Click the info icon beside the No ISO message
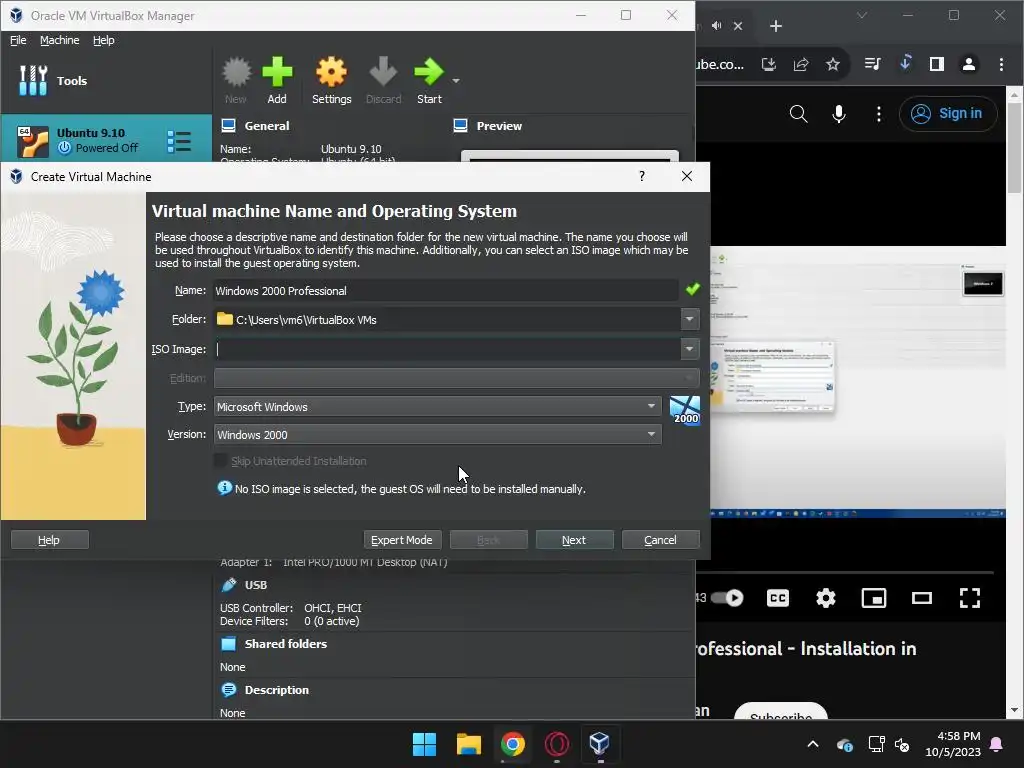Viewport: 1024px width, 768px height. [224, 488]
